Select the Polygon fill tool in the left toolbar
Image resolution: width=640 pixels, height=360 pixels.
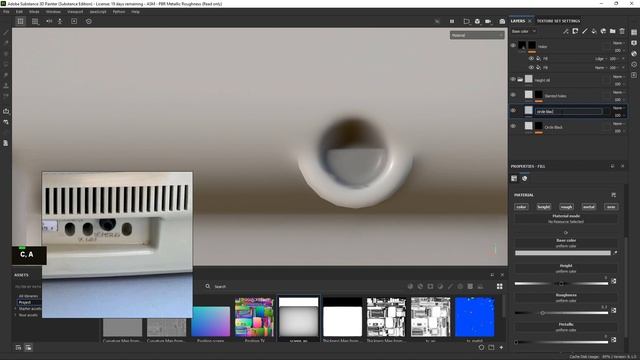[6, 64]
